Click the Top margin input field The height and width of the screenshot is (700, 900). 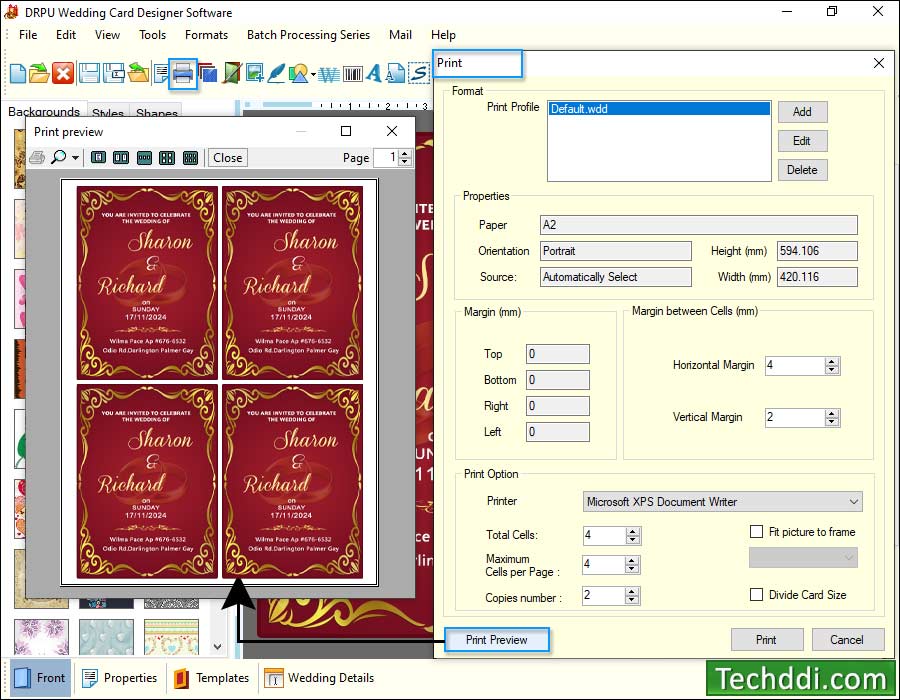coord(557,354)
